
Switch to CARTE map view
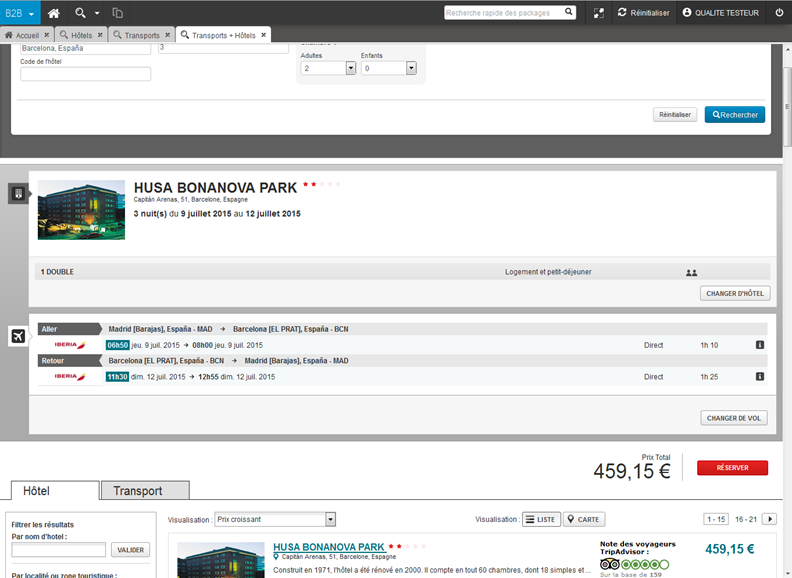pyautogui.click(x=584, y=519)
